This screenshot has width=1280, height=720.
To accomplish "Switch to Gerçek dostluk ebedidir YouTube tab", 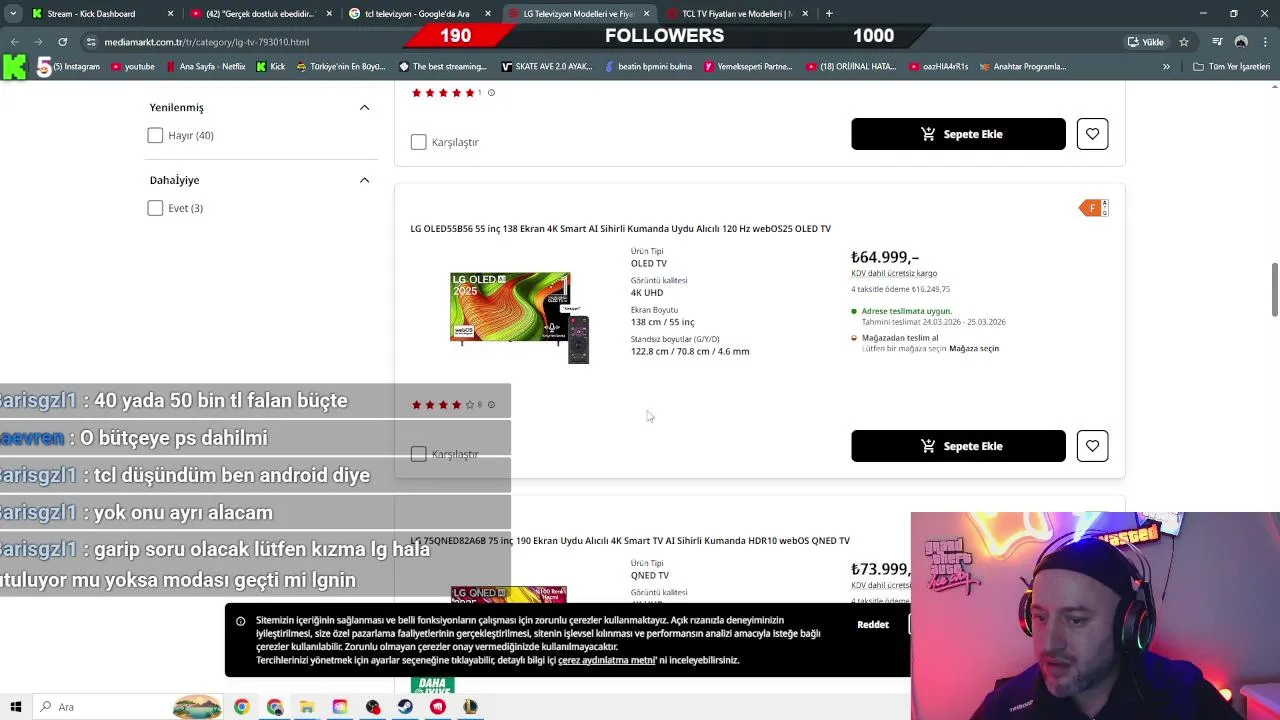I will point(259,14).
